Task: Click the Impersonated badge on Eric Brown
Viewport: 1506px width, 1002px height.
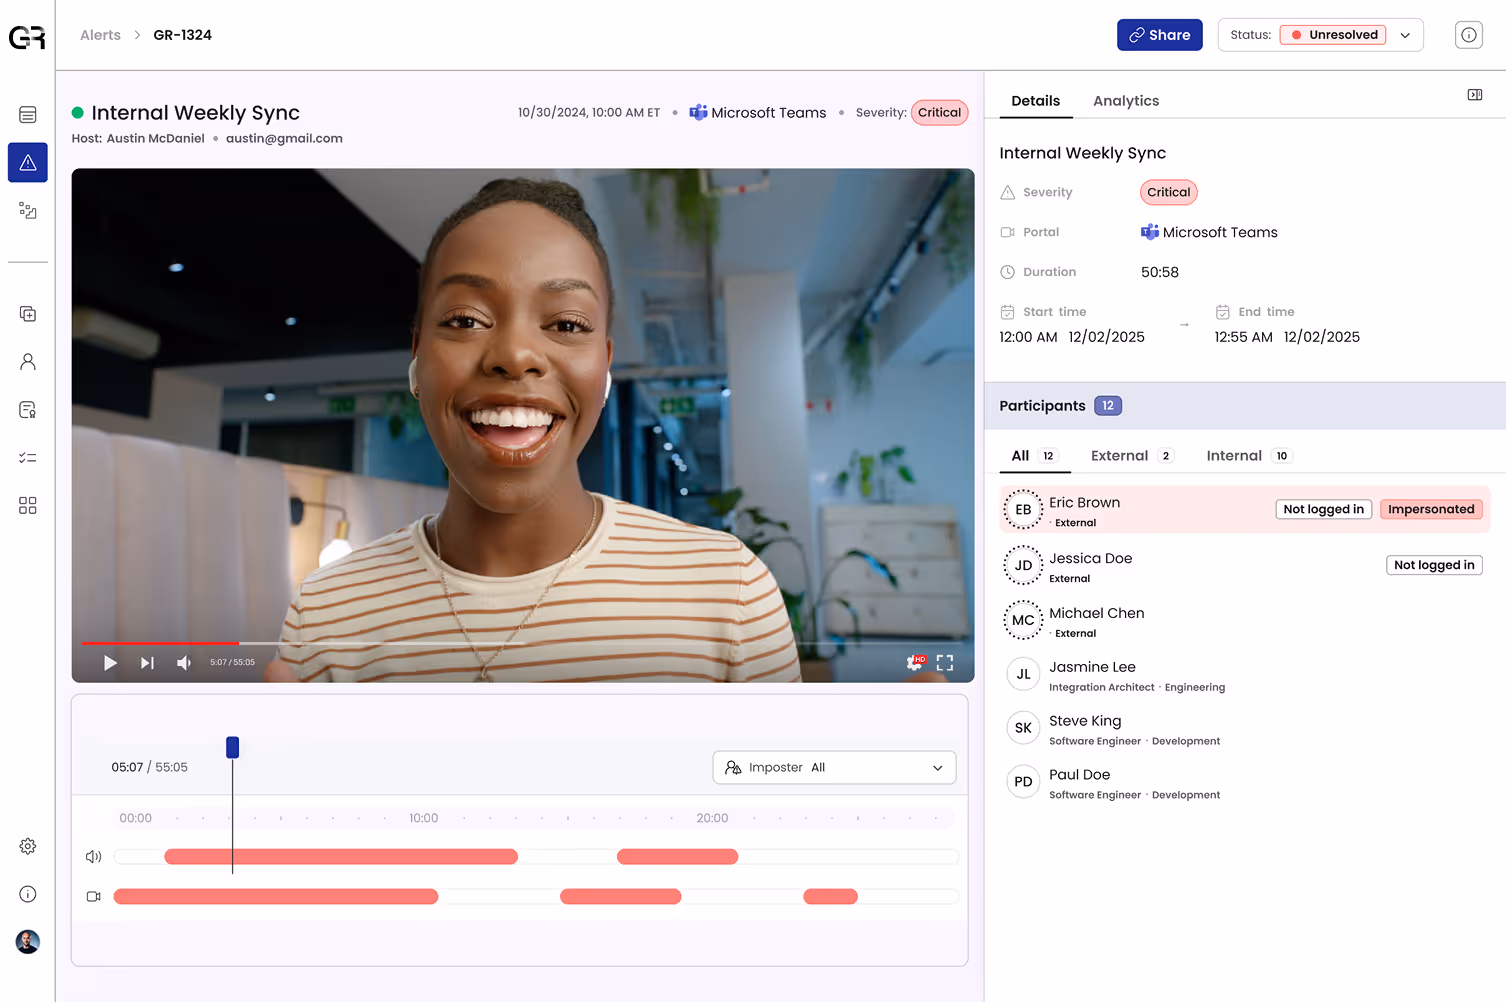Action: 1431,510
